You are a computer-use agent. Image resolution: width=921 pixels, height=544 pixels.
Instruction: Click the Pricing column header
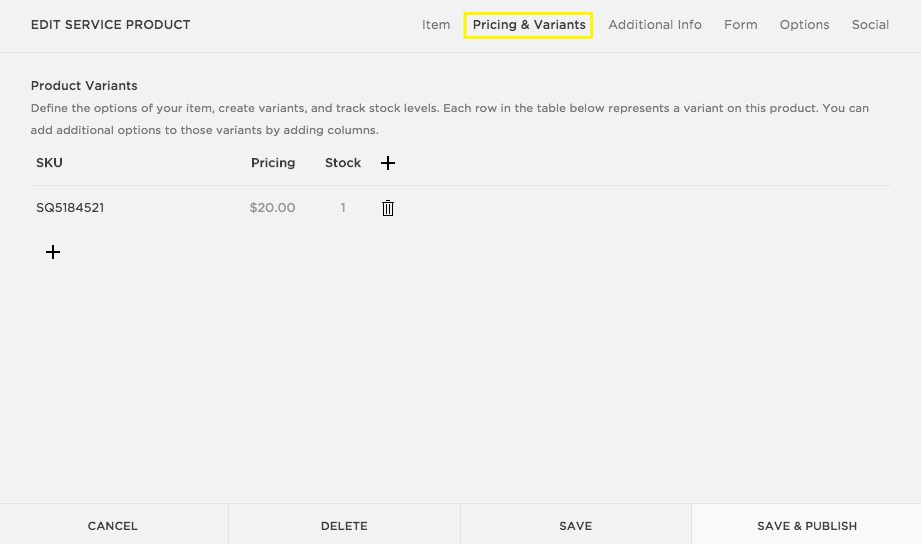coord(273,163)
